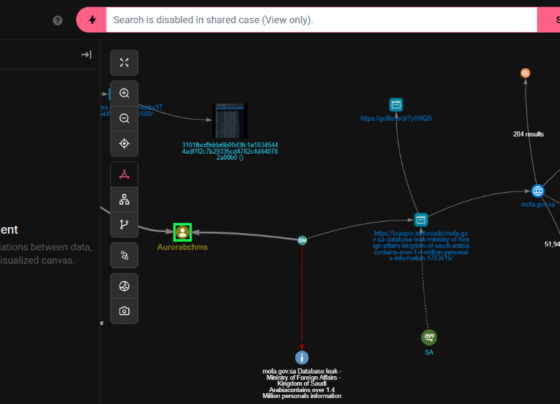Select the SA Saudi flag node
This screenshot has width=560, height=404.
pos(429,337)
